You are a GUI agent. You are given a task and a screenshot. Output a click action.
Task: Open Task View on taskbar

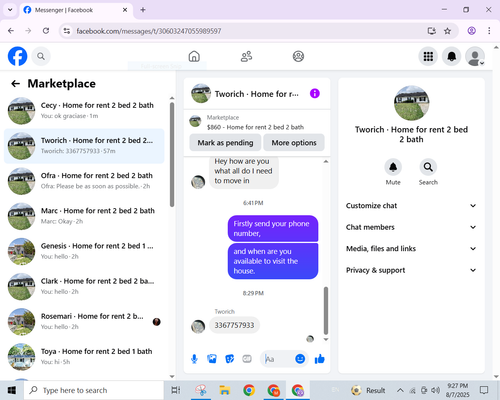click(x=176, y=390)
